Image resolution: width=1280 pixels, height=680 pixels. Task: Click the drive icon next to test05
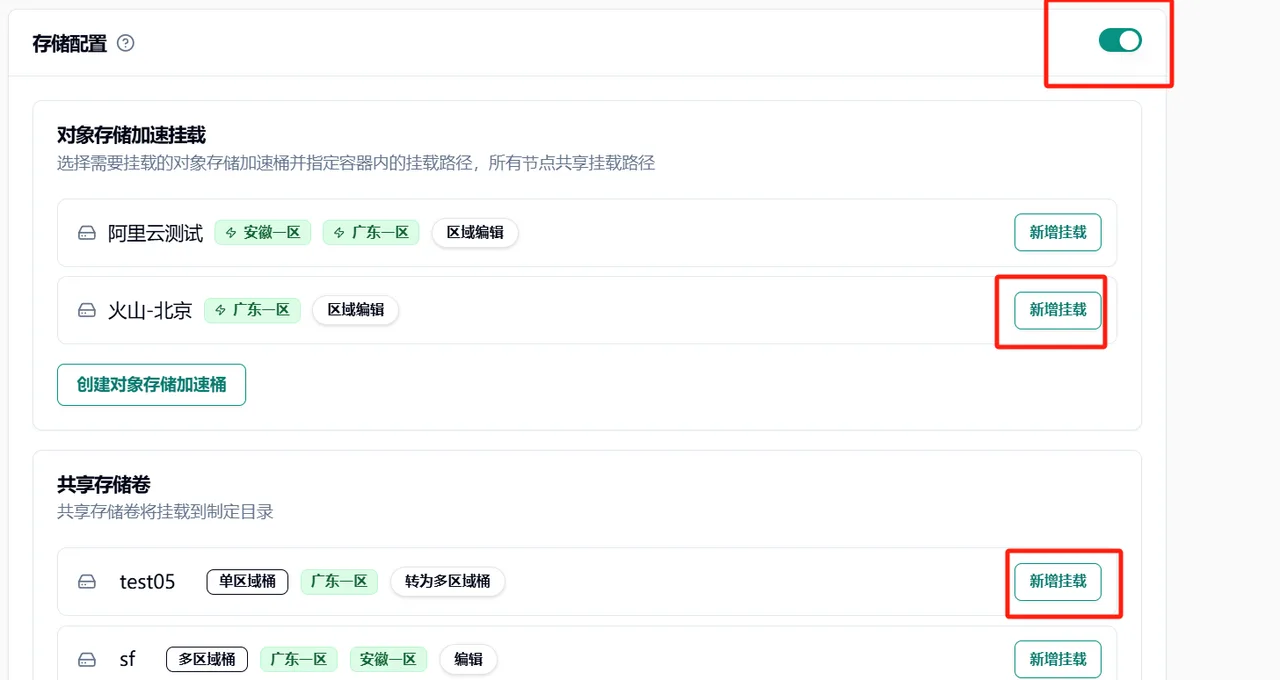(87, 582)
